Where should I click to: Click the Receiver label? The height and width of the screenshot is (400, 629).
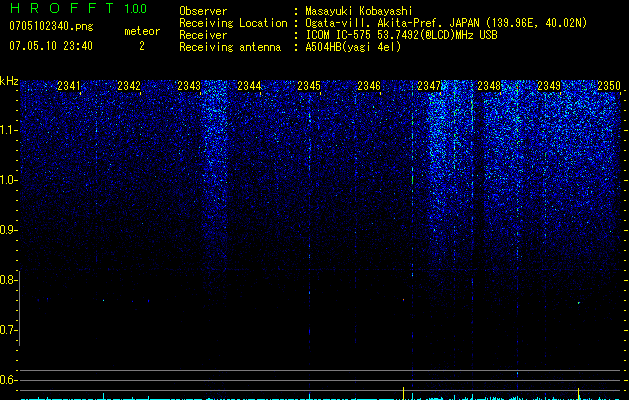pyautogui.click(x=203, y=35)
